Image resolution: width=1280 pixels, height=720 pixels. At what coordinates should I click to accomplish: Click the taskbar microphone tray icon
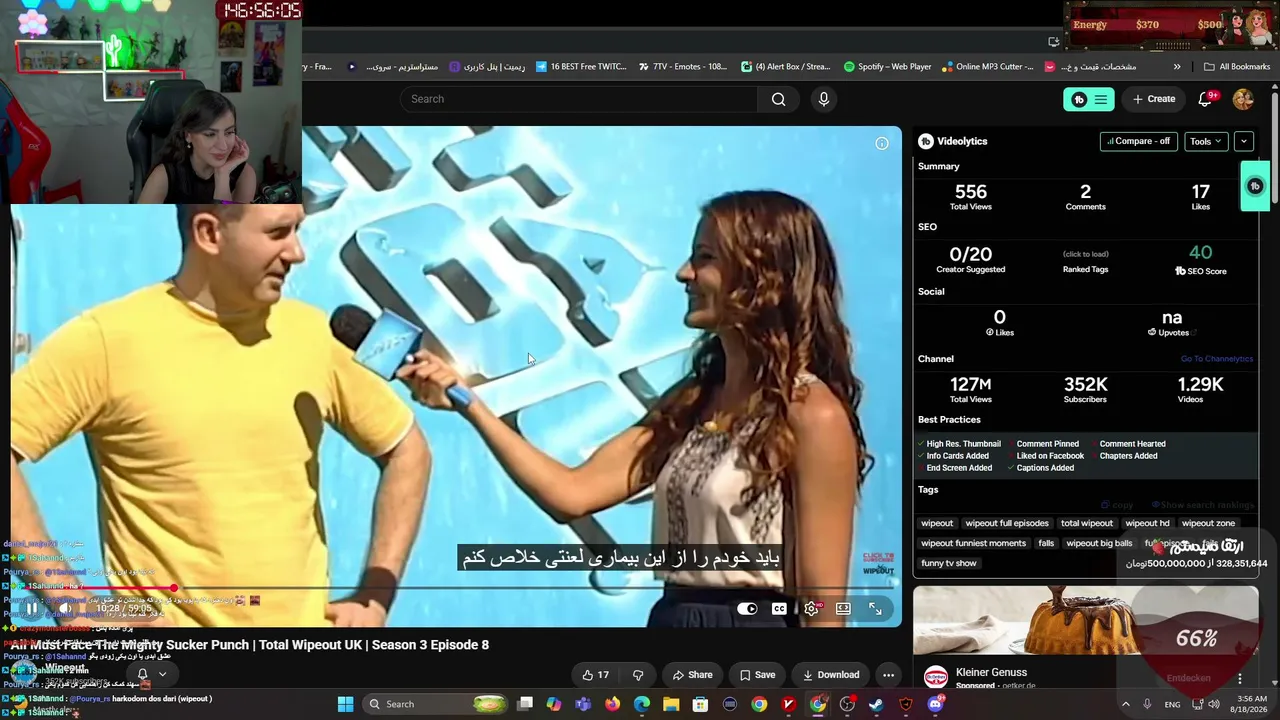pyautogui.click(x=1147, y=704)
